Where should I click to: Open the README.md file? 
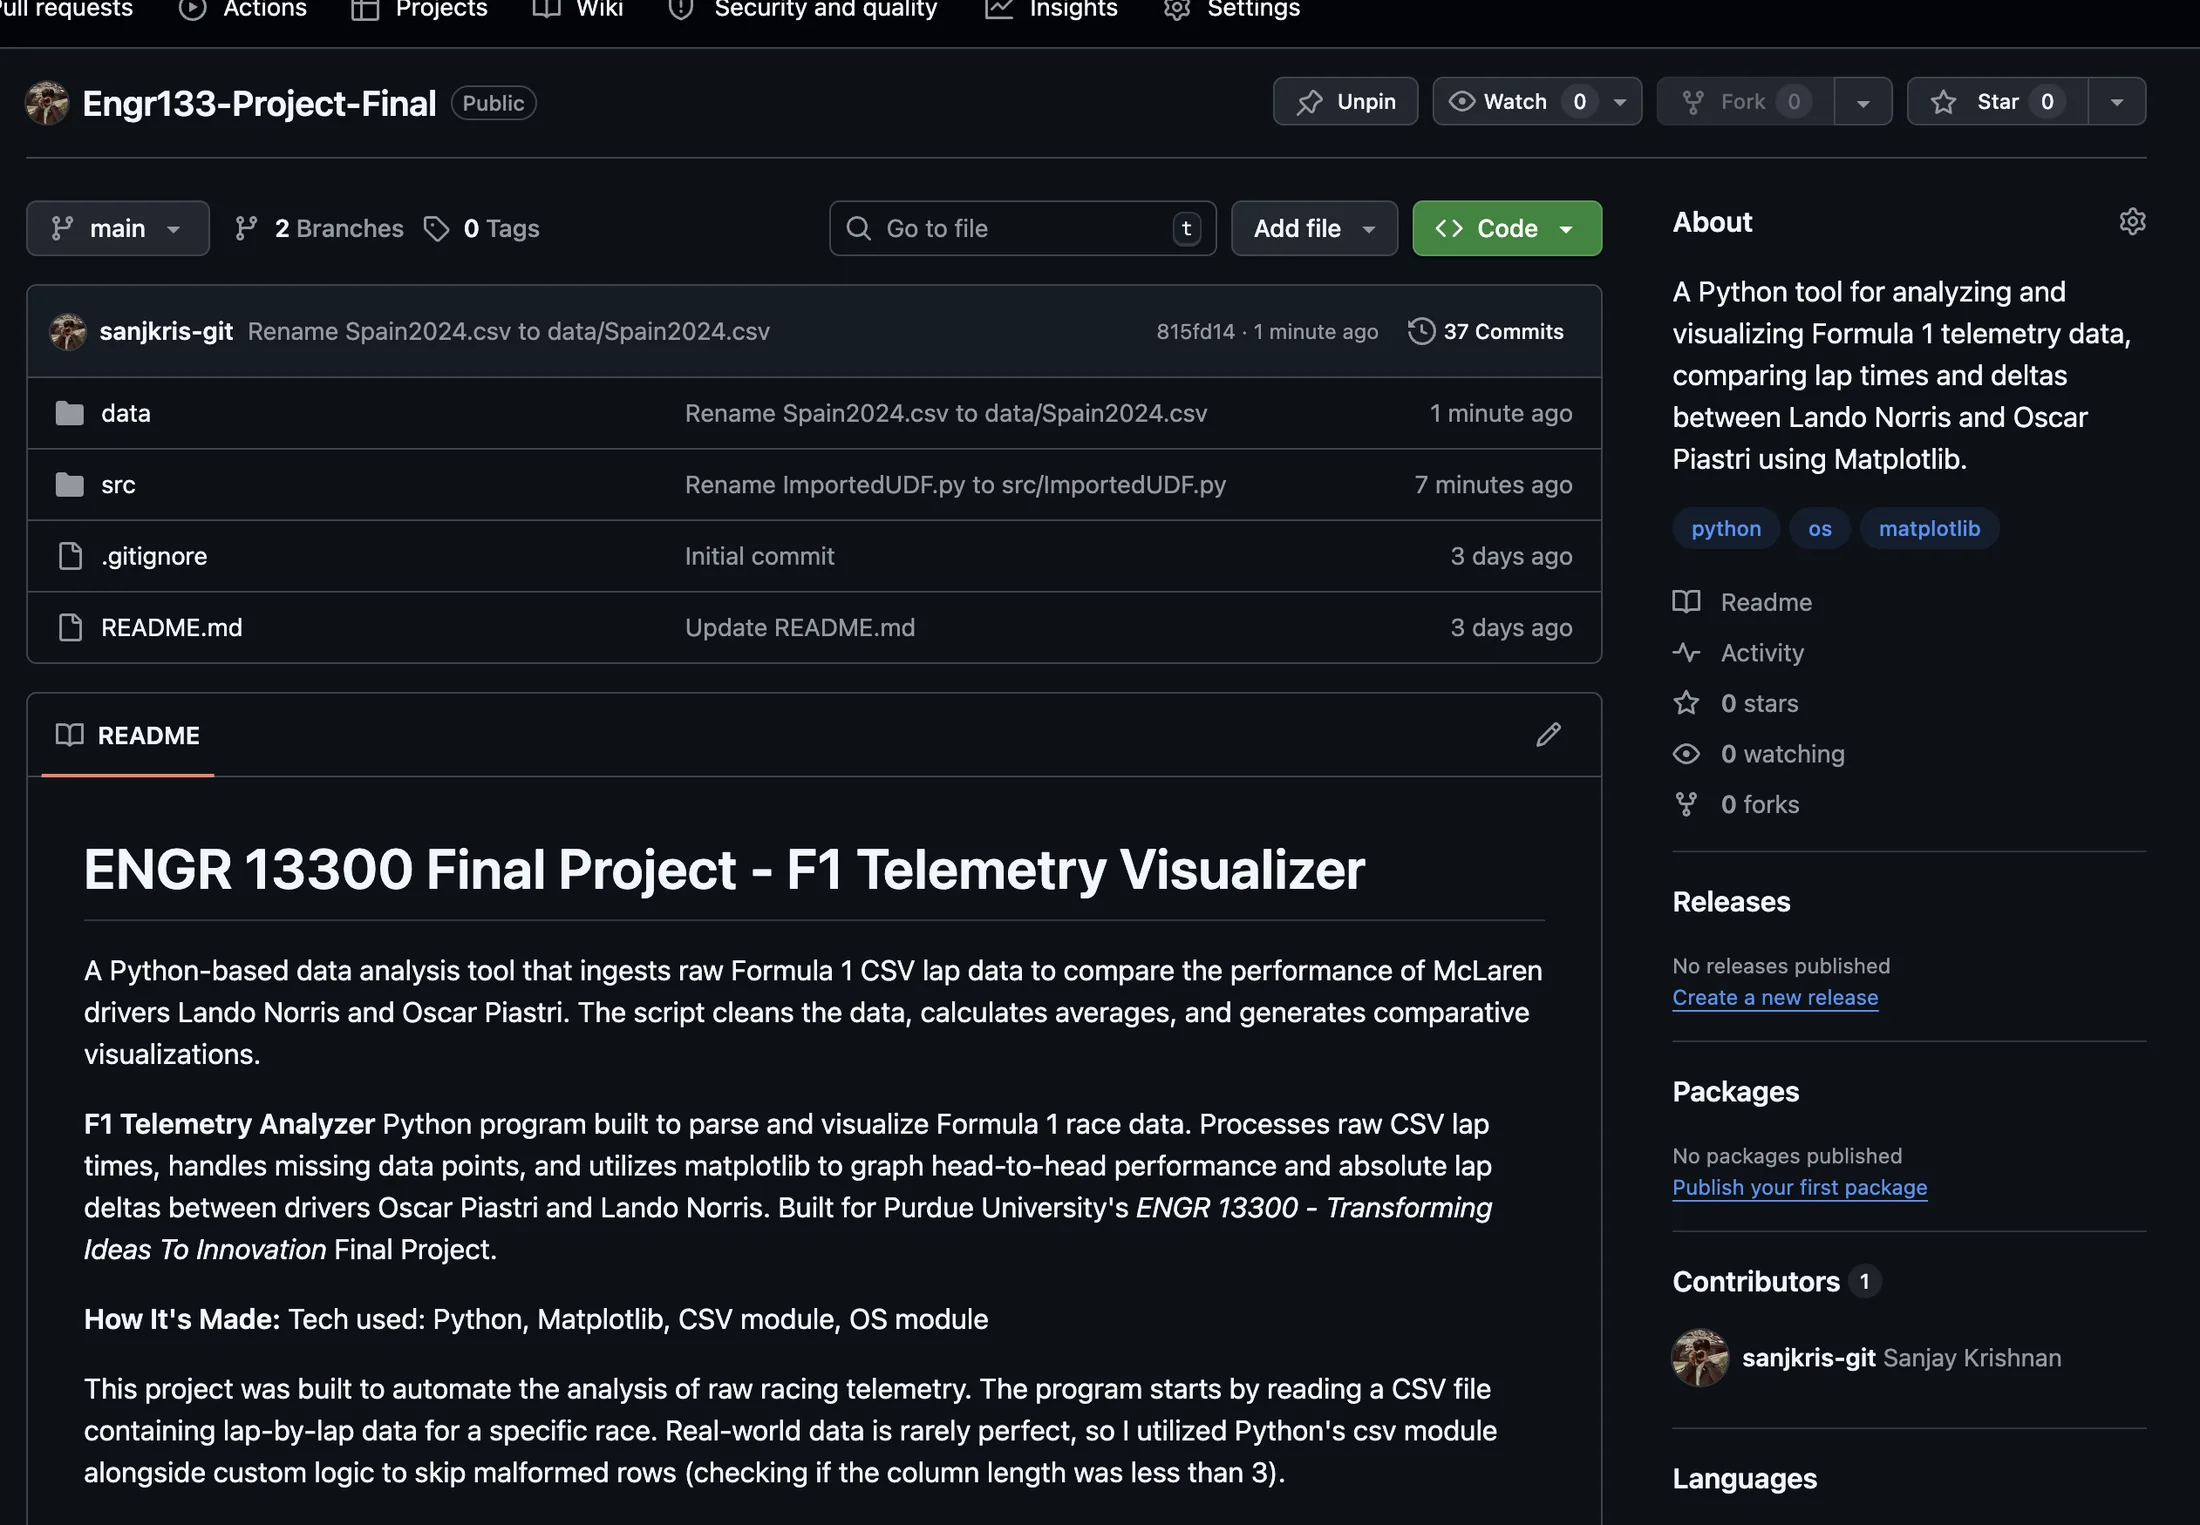172,628
